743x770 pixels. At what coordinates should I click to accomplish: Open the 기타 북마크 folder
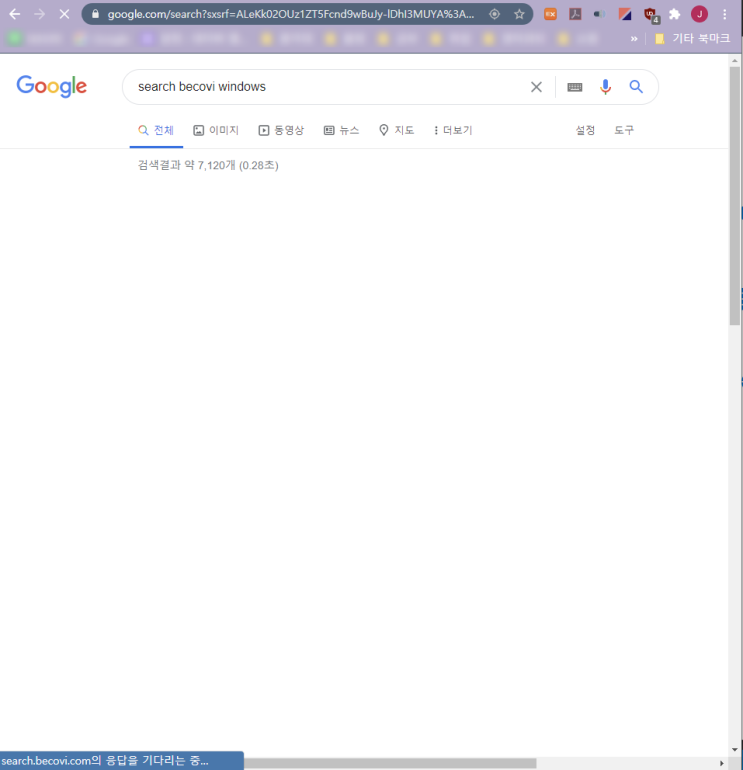(x=693, y=38)
